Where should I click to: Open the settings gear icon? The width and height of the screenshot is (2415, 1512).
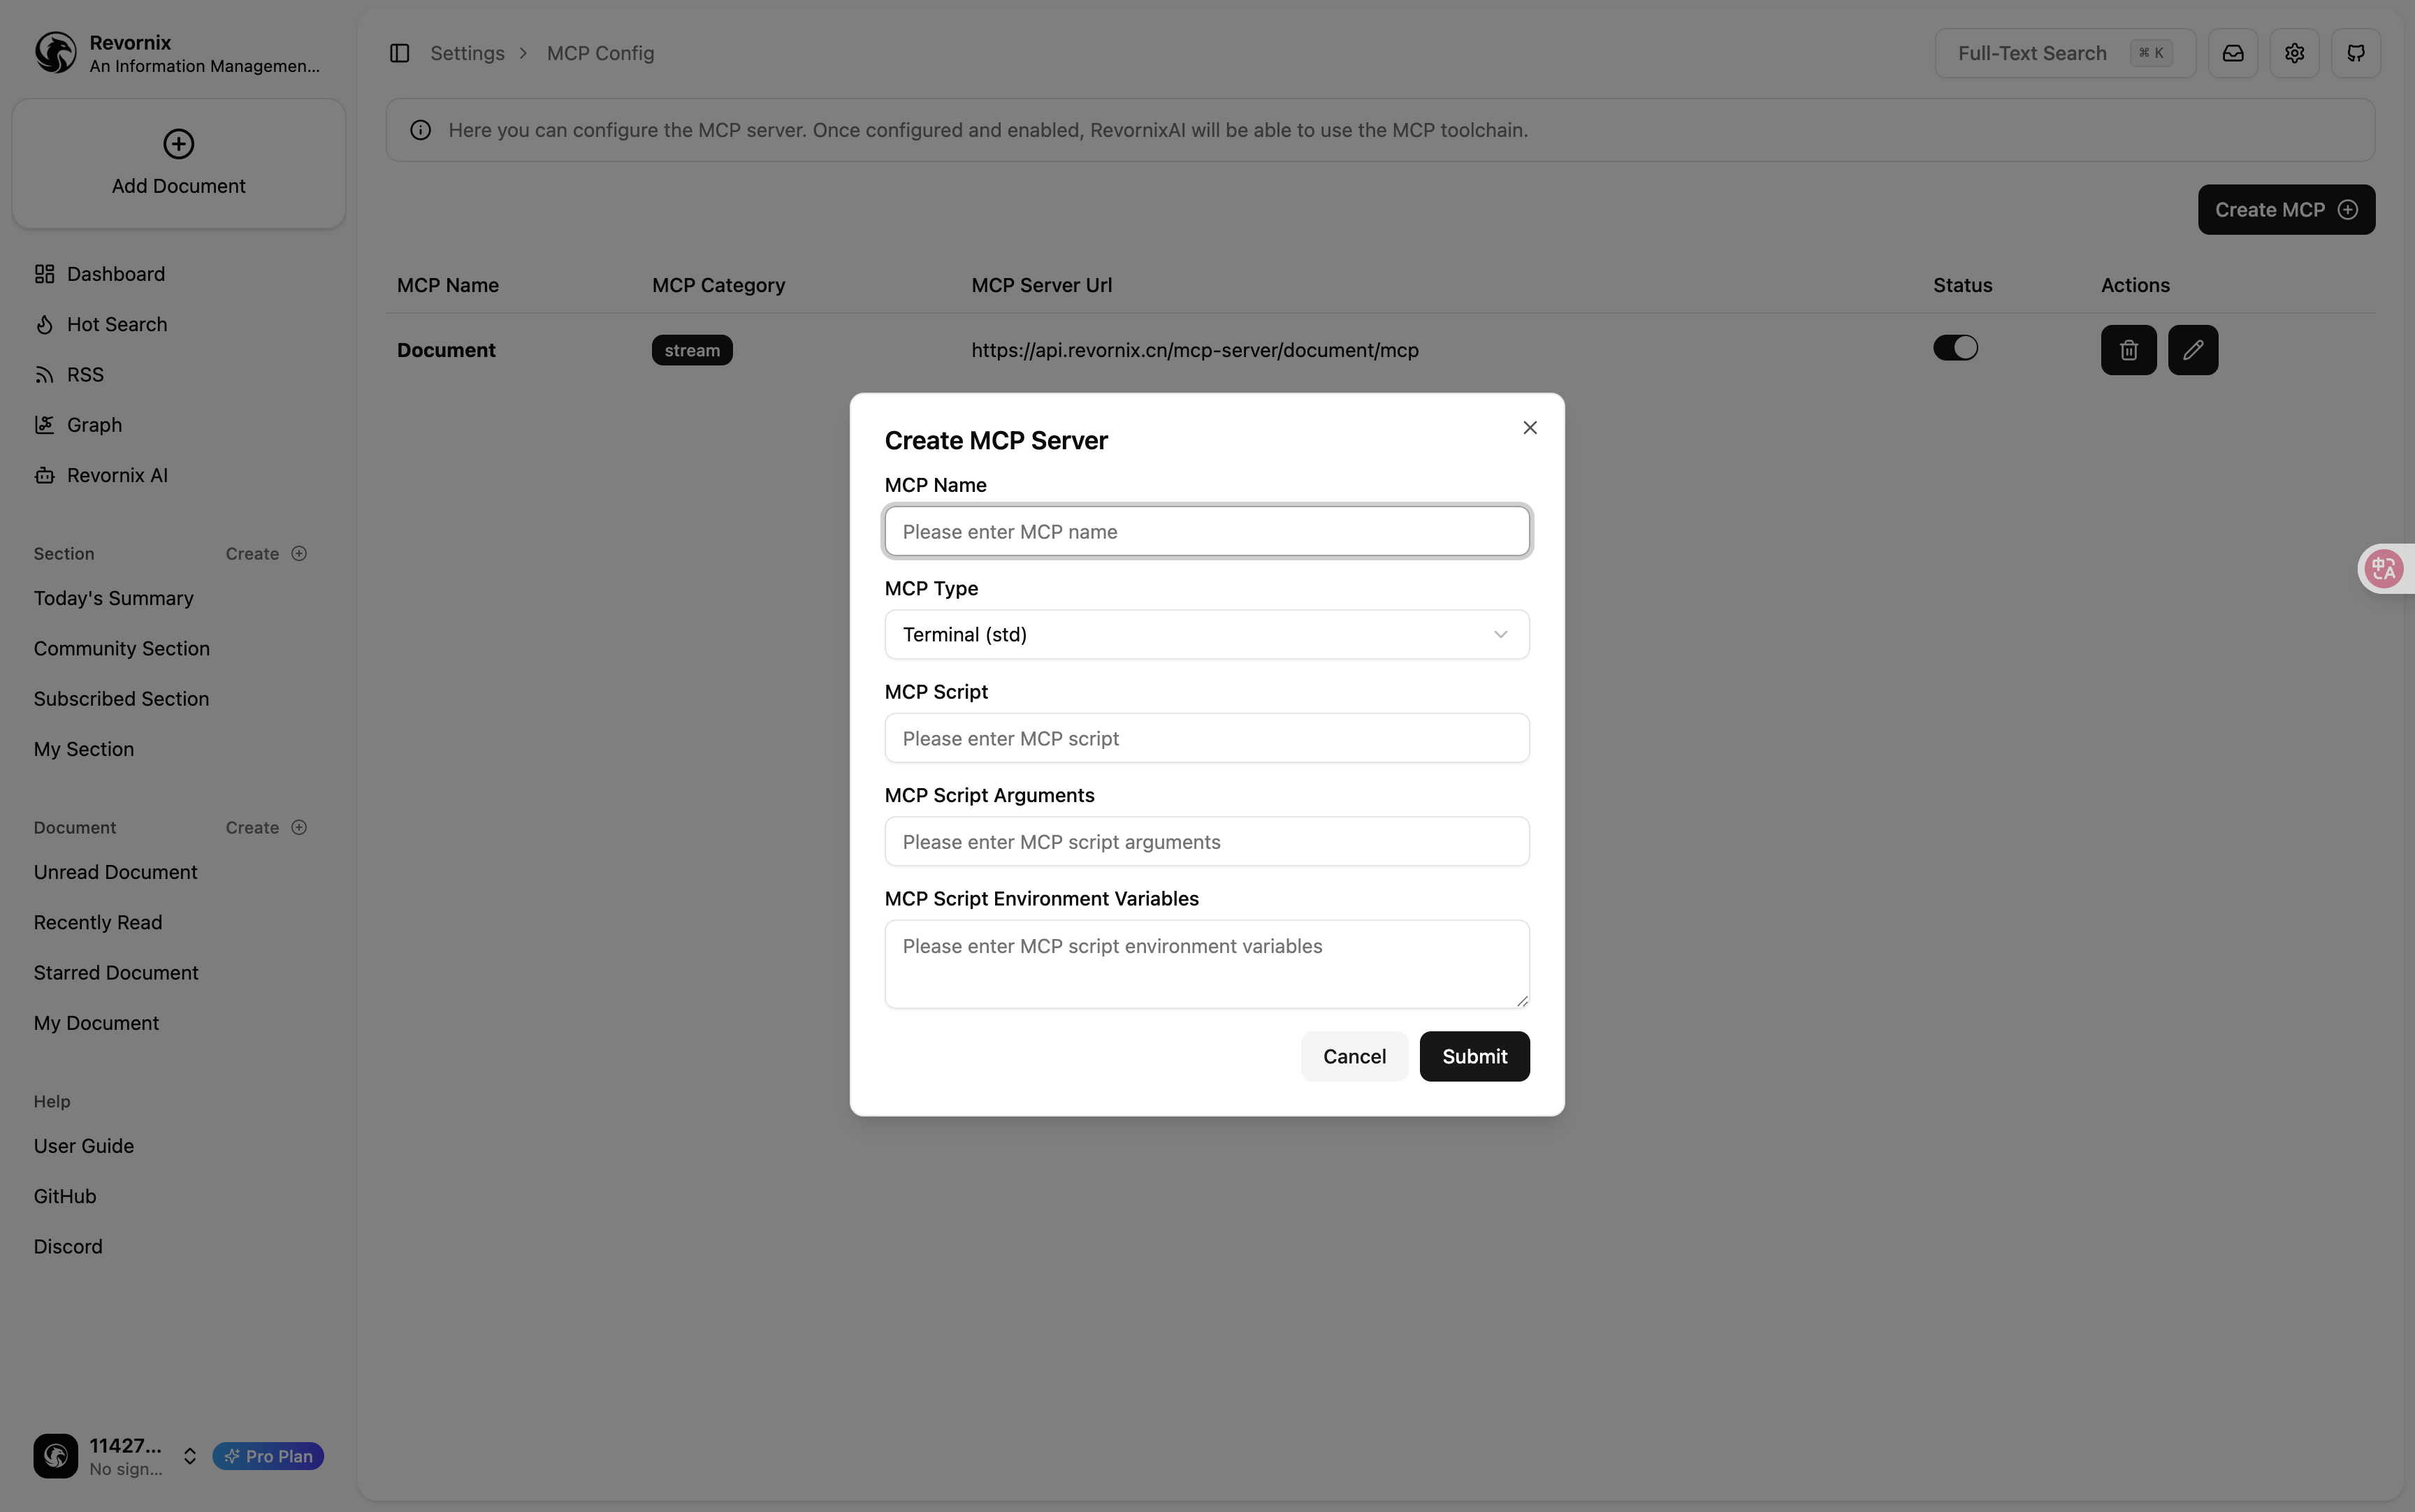tap(2294, 53)
